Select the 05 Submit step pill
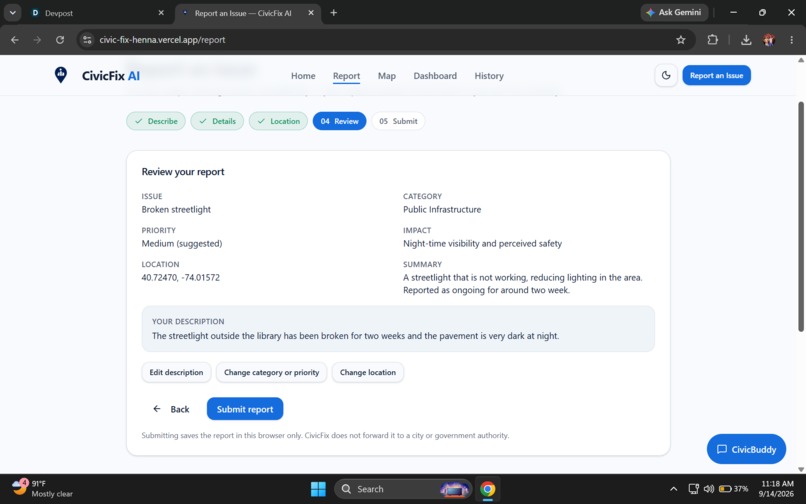This screenshot has height=504, width=806. coord(398,121)
